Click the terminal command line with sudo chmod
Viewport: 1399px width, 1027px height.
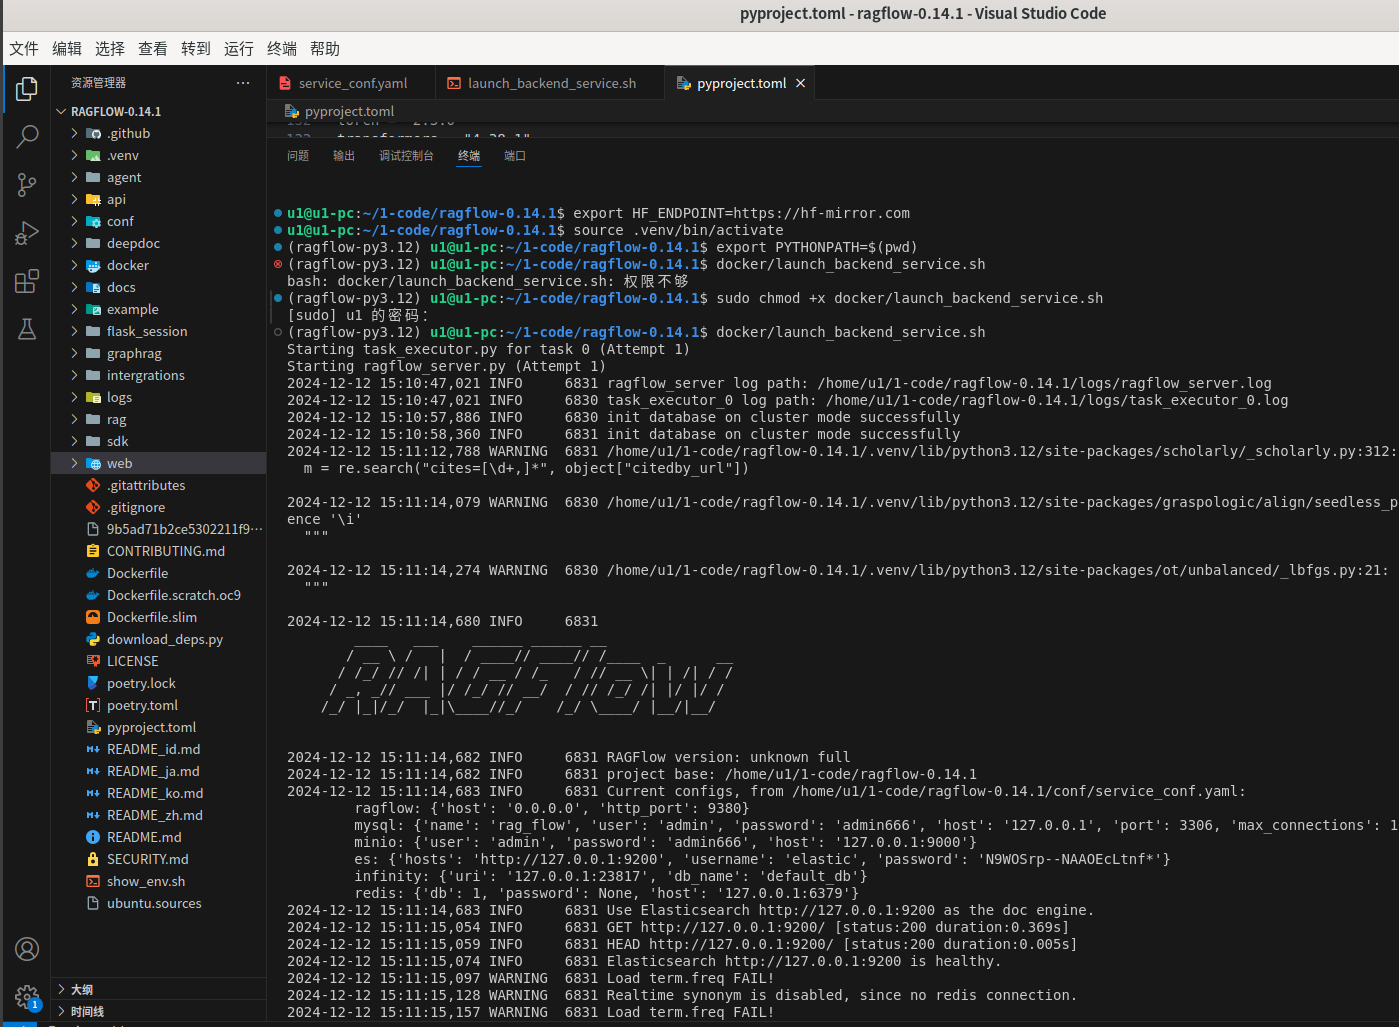[695, 298]
